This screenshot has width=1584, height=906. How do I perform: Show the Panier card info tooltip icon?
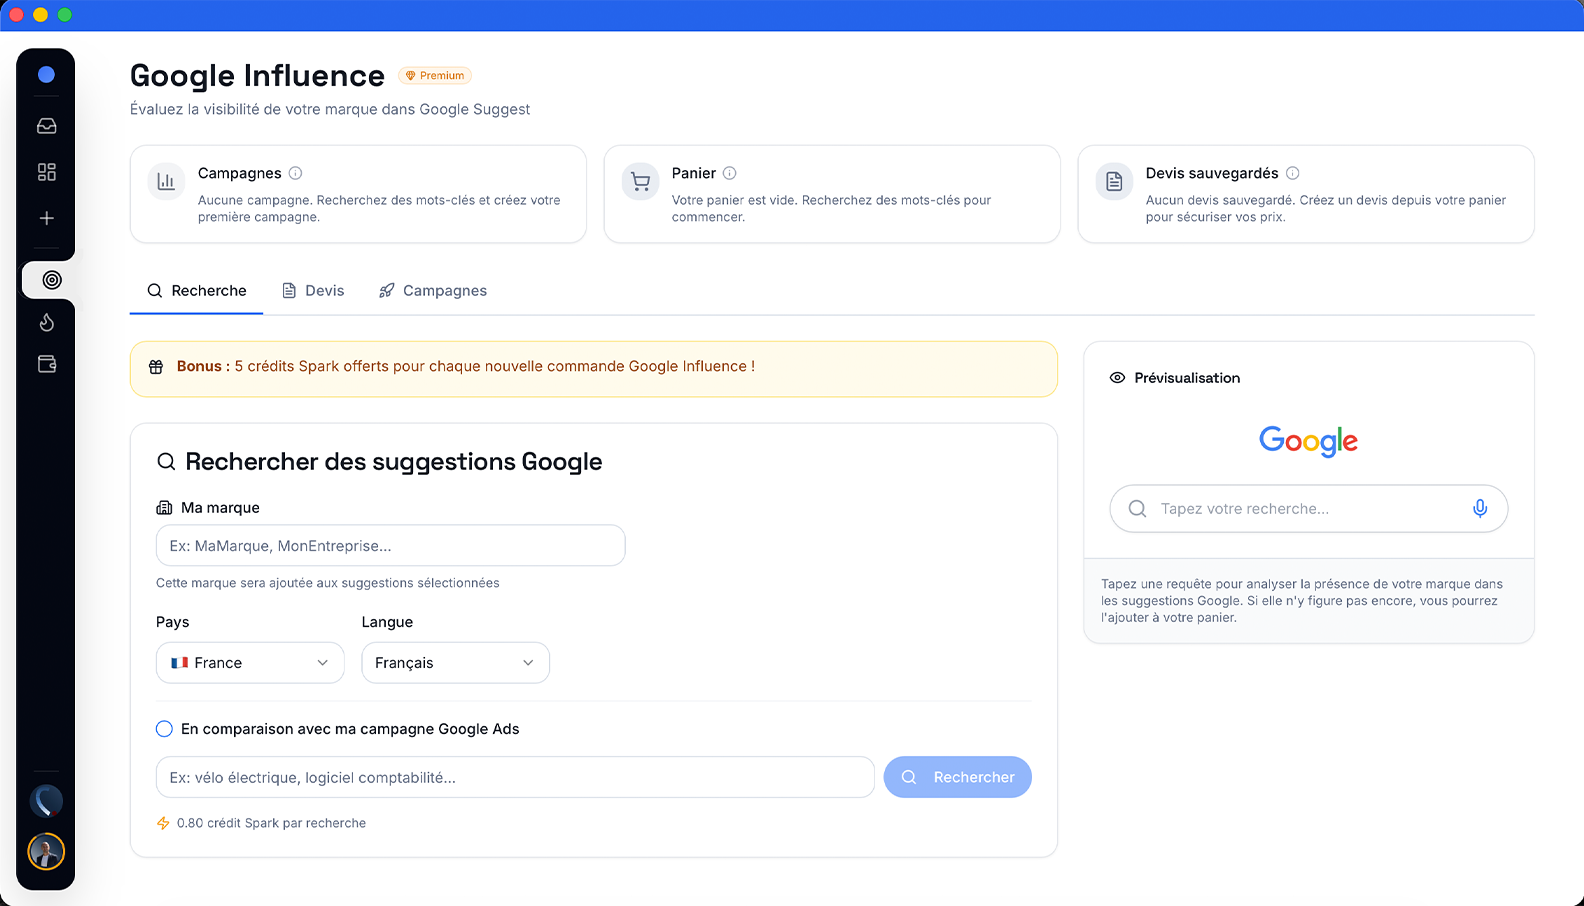coord(729,173)
